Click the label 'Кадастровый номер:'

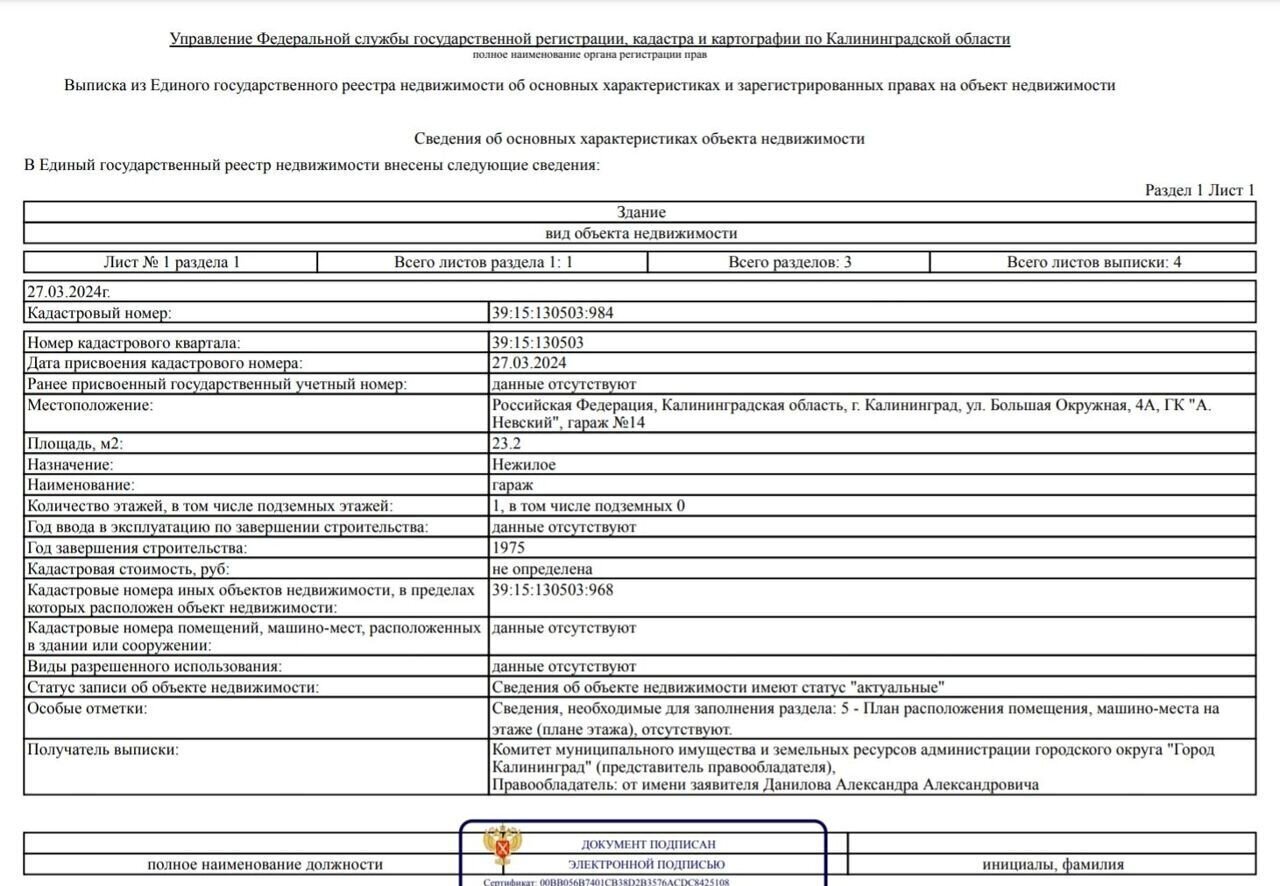99,313
